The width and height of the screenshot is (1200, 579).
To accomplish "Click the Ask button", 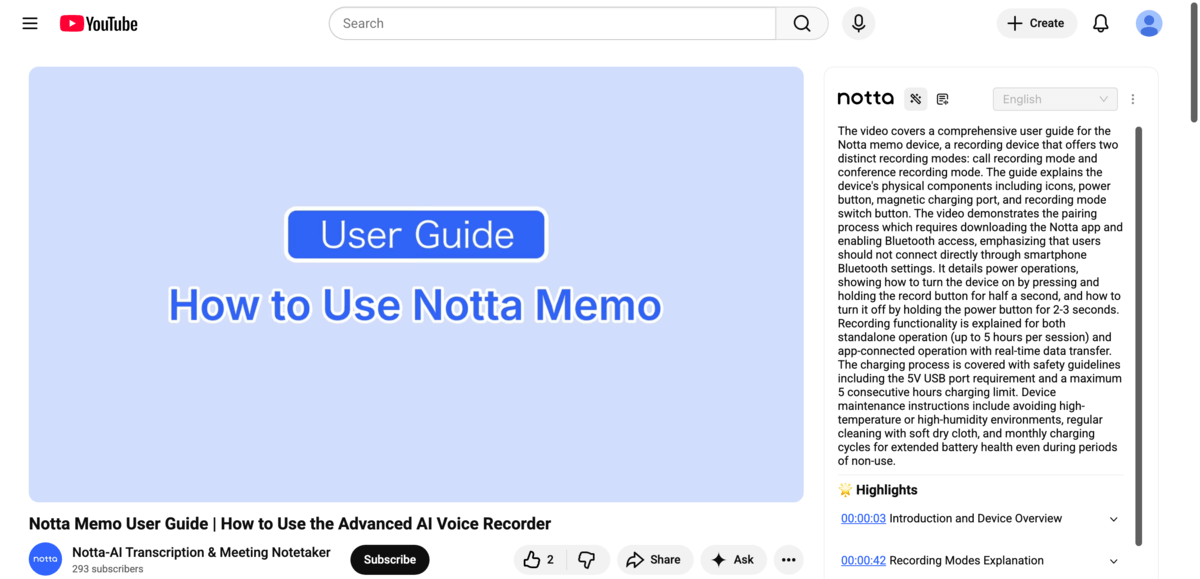I will (733, 560).
